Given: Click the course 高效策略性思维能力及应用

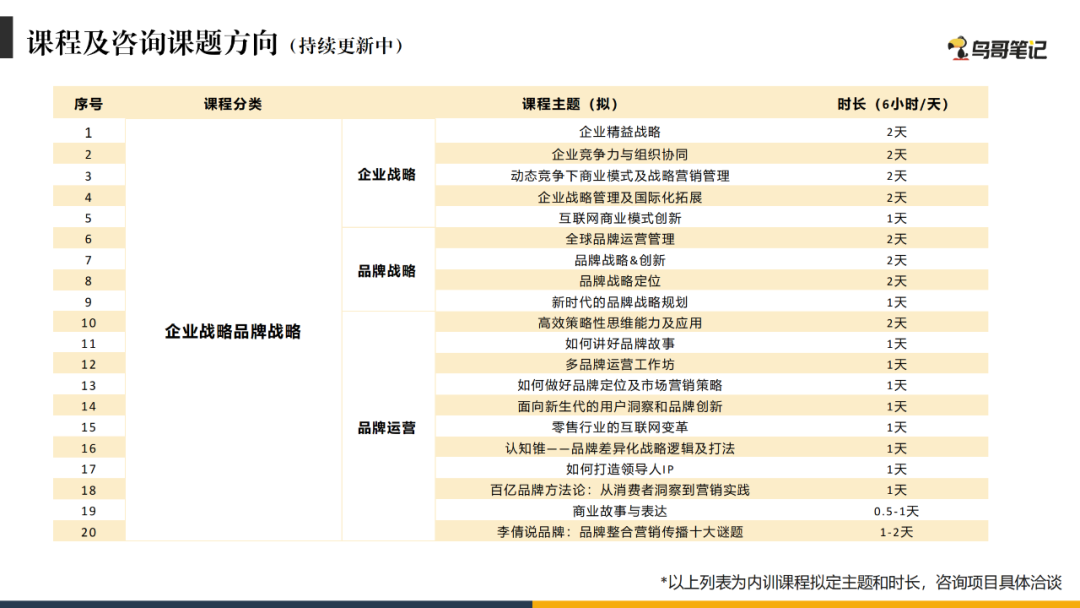Looking at the screenshot, I should pos(620,323).
